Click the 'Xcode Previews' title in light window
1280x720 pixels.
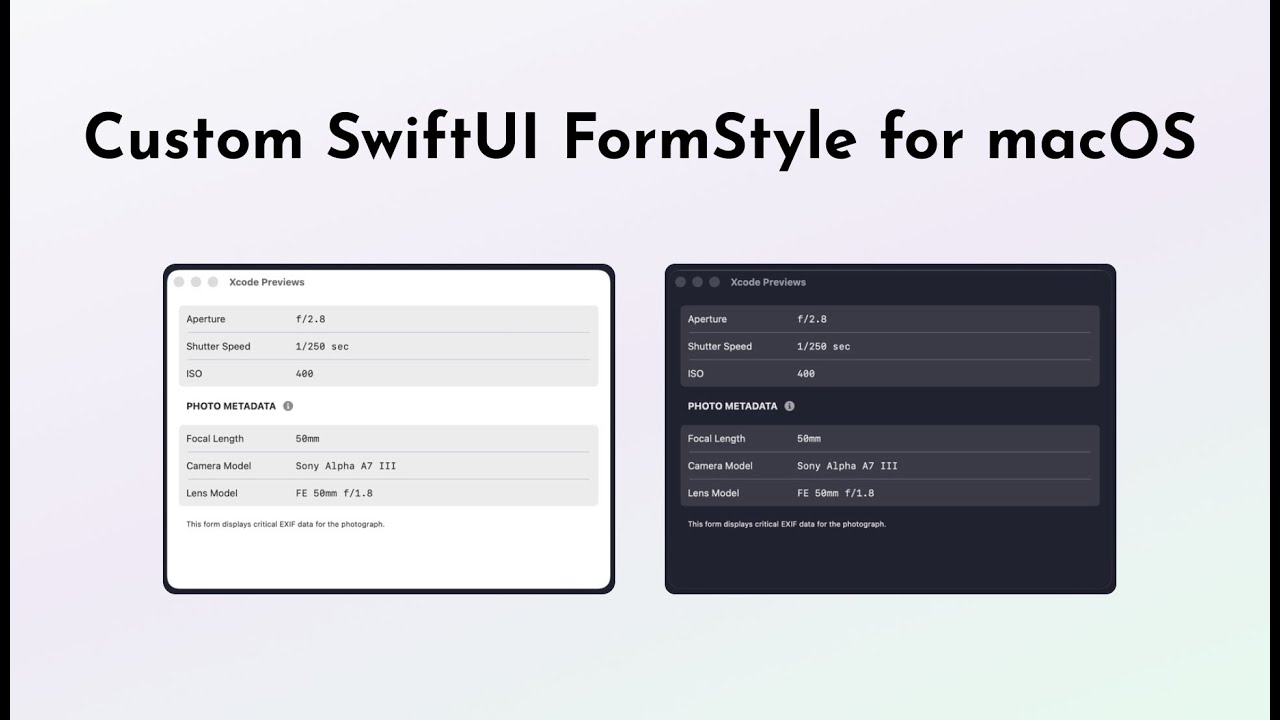click(267, 282)
